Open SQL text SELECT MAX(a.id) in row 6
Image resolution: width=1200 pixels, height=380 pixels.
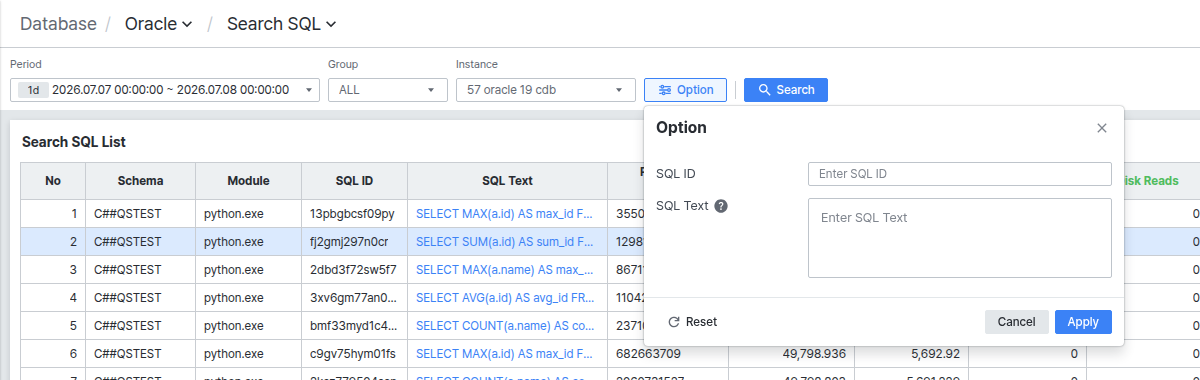(x=504, y=354)
